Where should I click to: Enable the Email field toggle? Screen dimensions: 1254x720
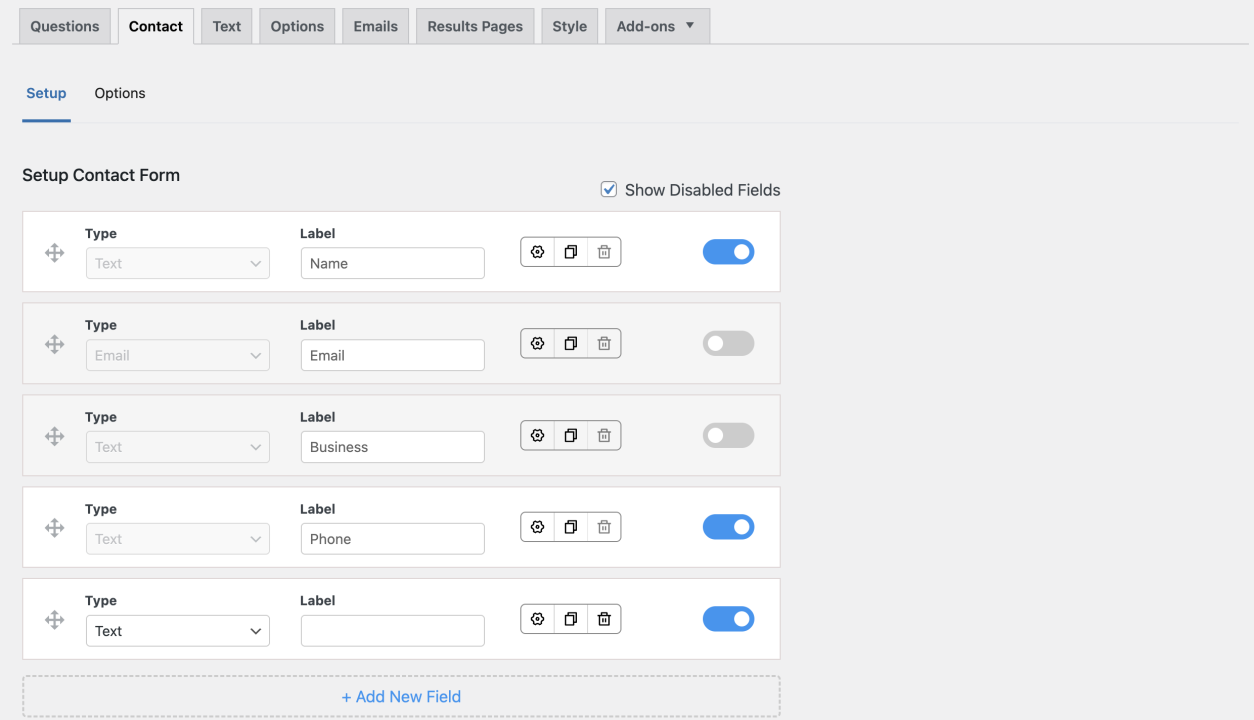coord(728,344)
